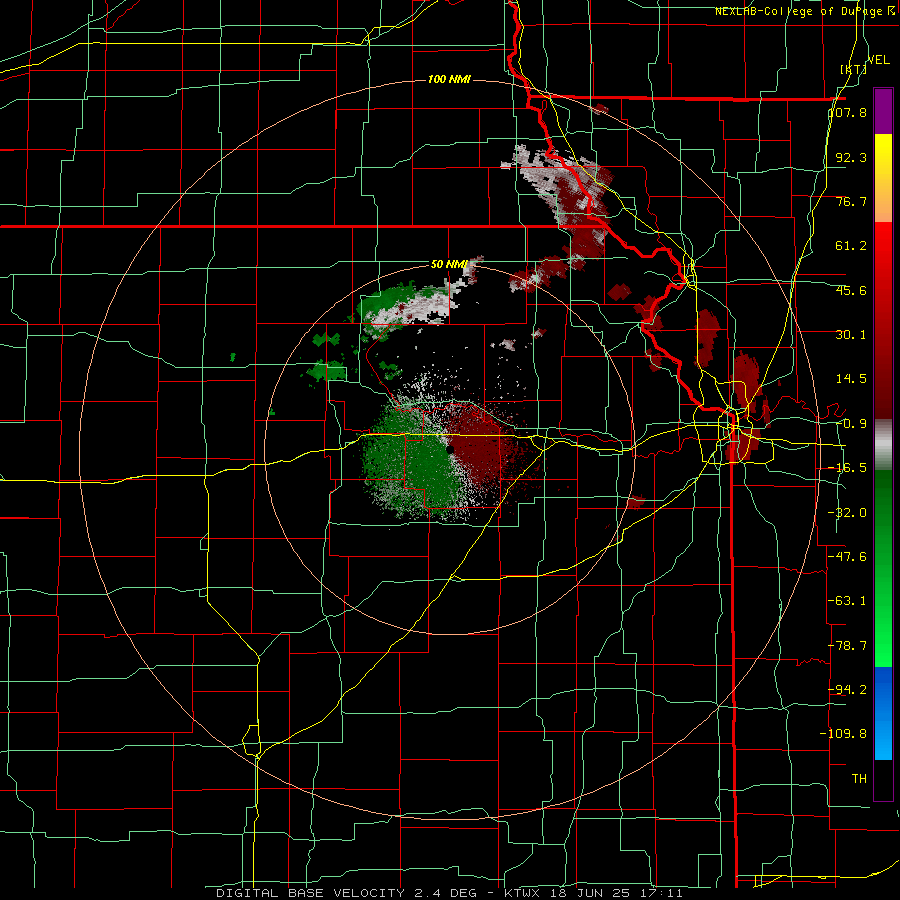Click the black radar site dot at map center

tap(451, 450)
